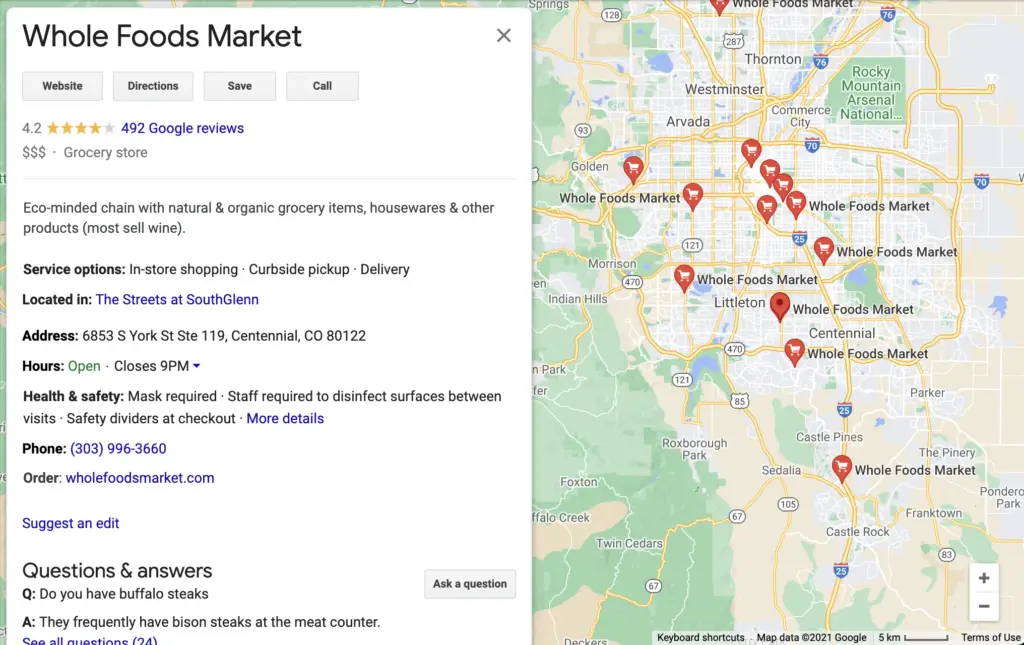The image size is (1024, 645).
Task: Zoom in on the map
Action: (984, 578)
